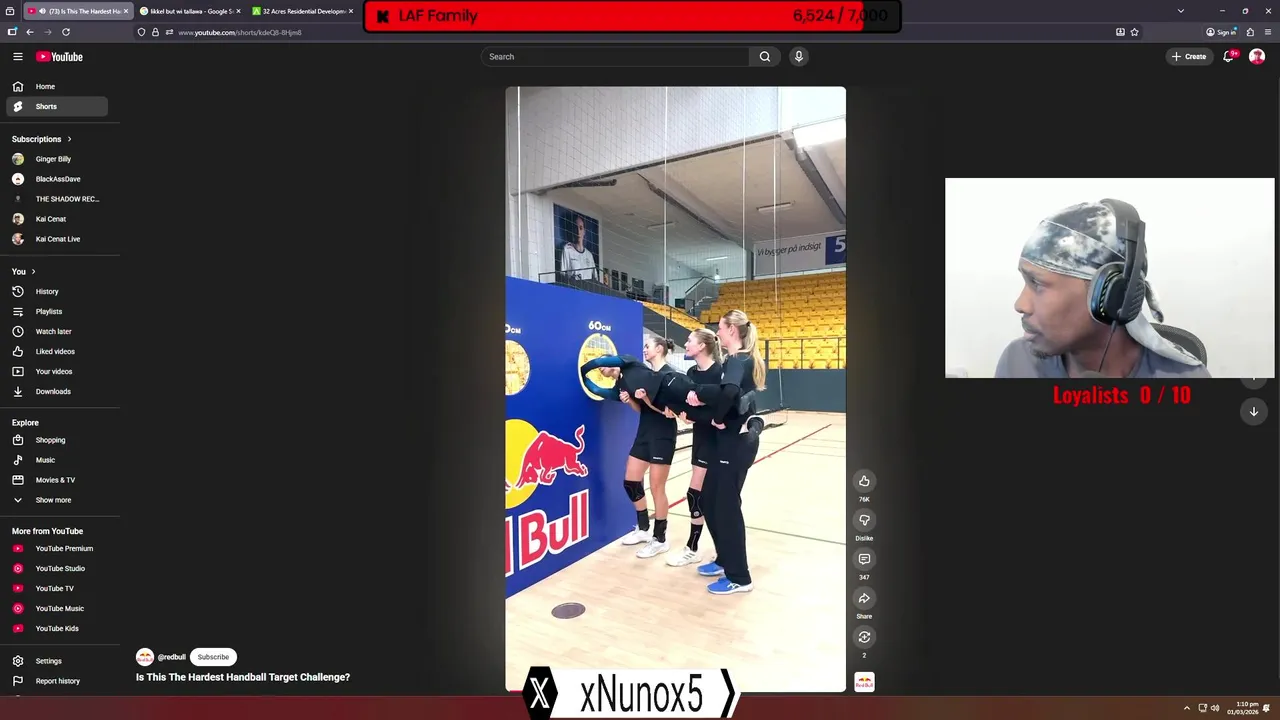Focus the YouTube search box
This screenshot has width=1280, height=720.
[615, 57]
